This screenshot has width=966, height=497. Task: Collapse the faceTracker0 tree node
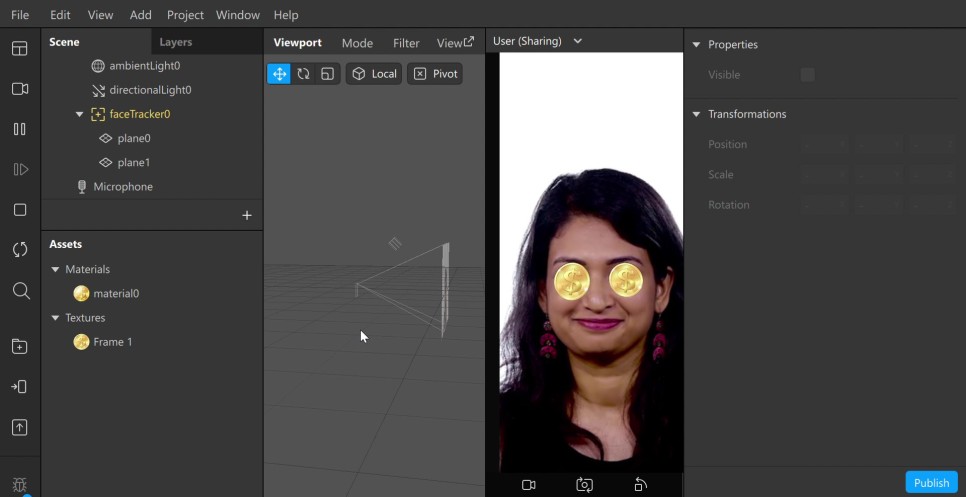pyautogui.click(x=79, y=115)
